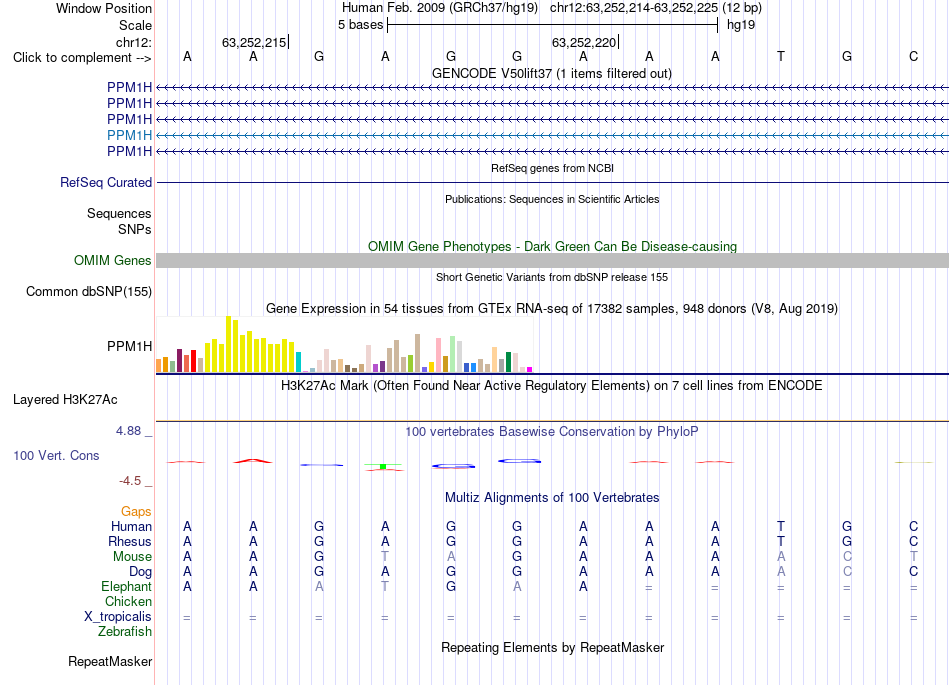
Task: Click the tallest yellow GTEx expression bar
Action: pos(228,344)
